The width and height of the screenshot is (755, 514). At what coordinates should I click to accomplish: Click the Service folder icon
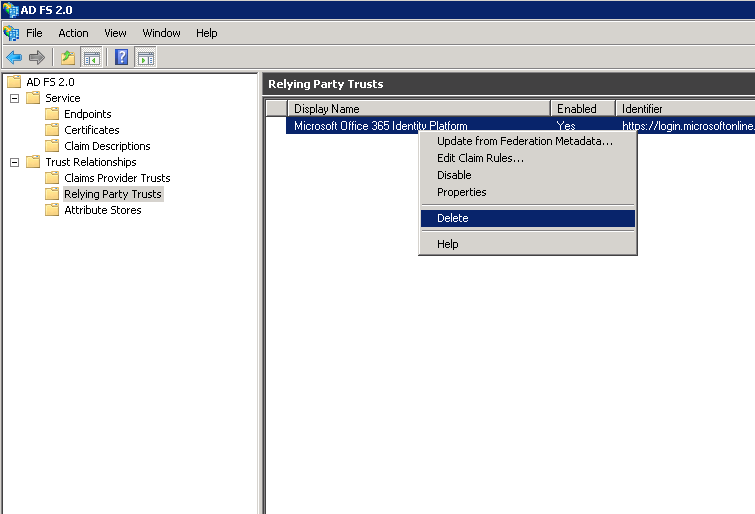coord(33,98)
